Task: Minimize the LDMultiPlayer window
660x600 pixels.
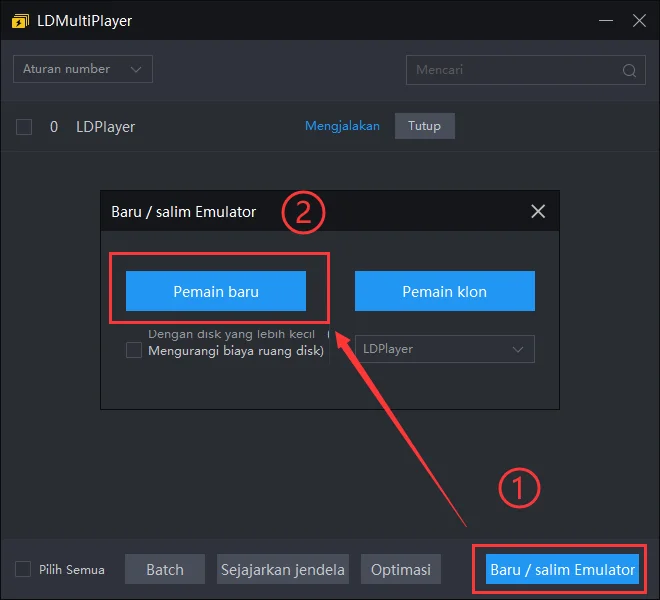Action: 606,20
